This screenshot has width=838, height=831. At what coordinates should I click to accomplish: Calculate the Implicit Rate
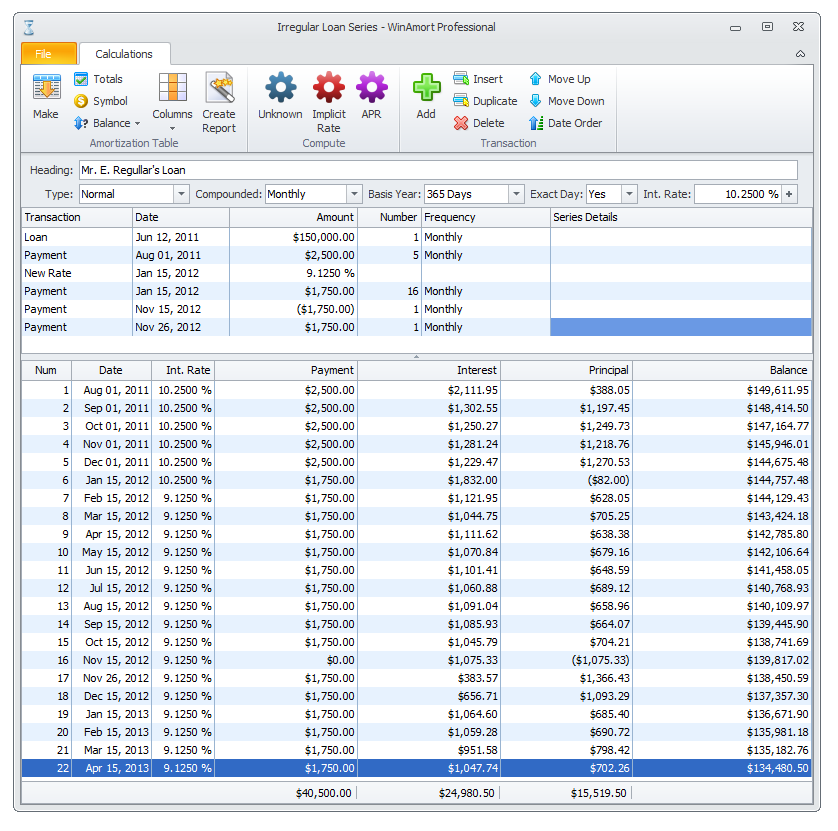coord(328,101)
